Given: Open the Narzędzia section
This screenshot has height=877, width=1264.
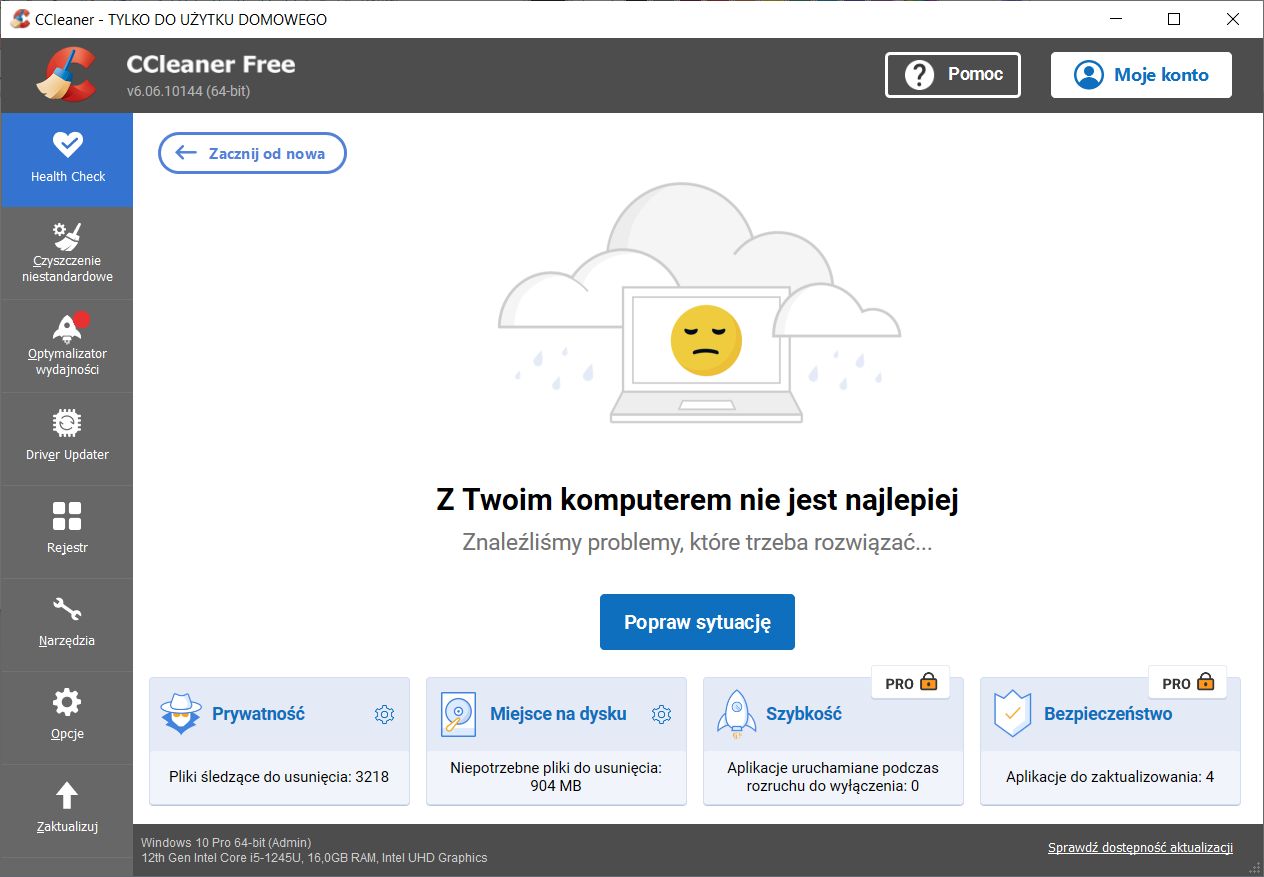Looking at the screenshot, I should click(67, 623).
